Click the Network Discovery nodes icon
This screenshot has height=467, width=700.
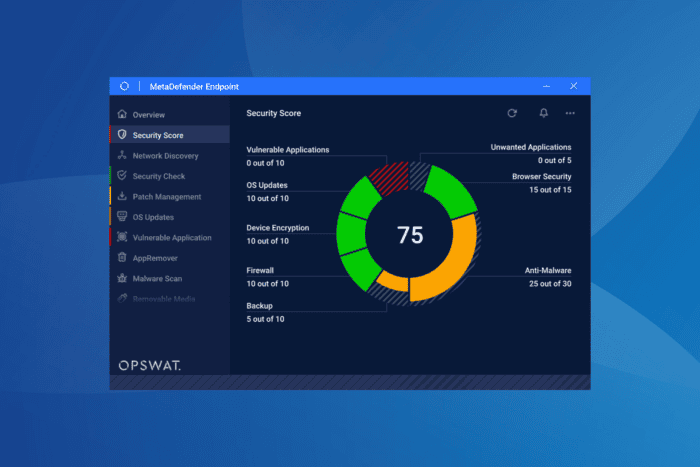pos(122,155)
